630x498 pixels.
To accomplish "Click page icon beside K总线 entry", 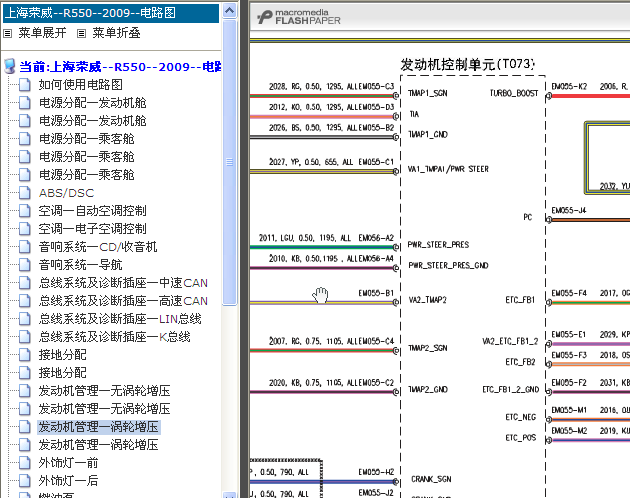I will [x=25, y=337].
